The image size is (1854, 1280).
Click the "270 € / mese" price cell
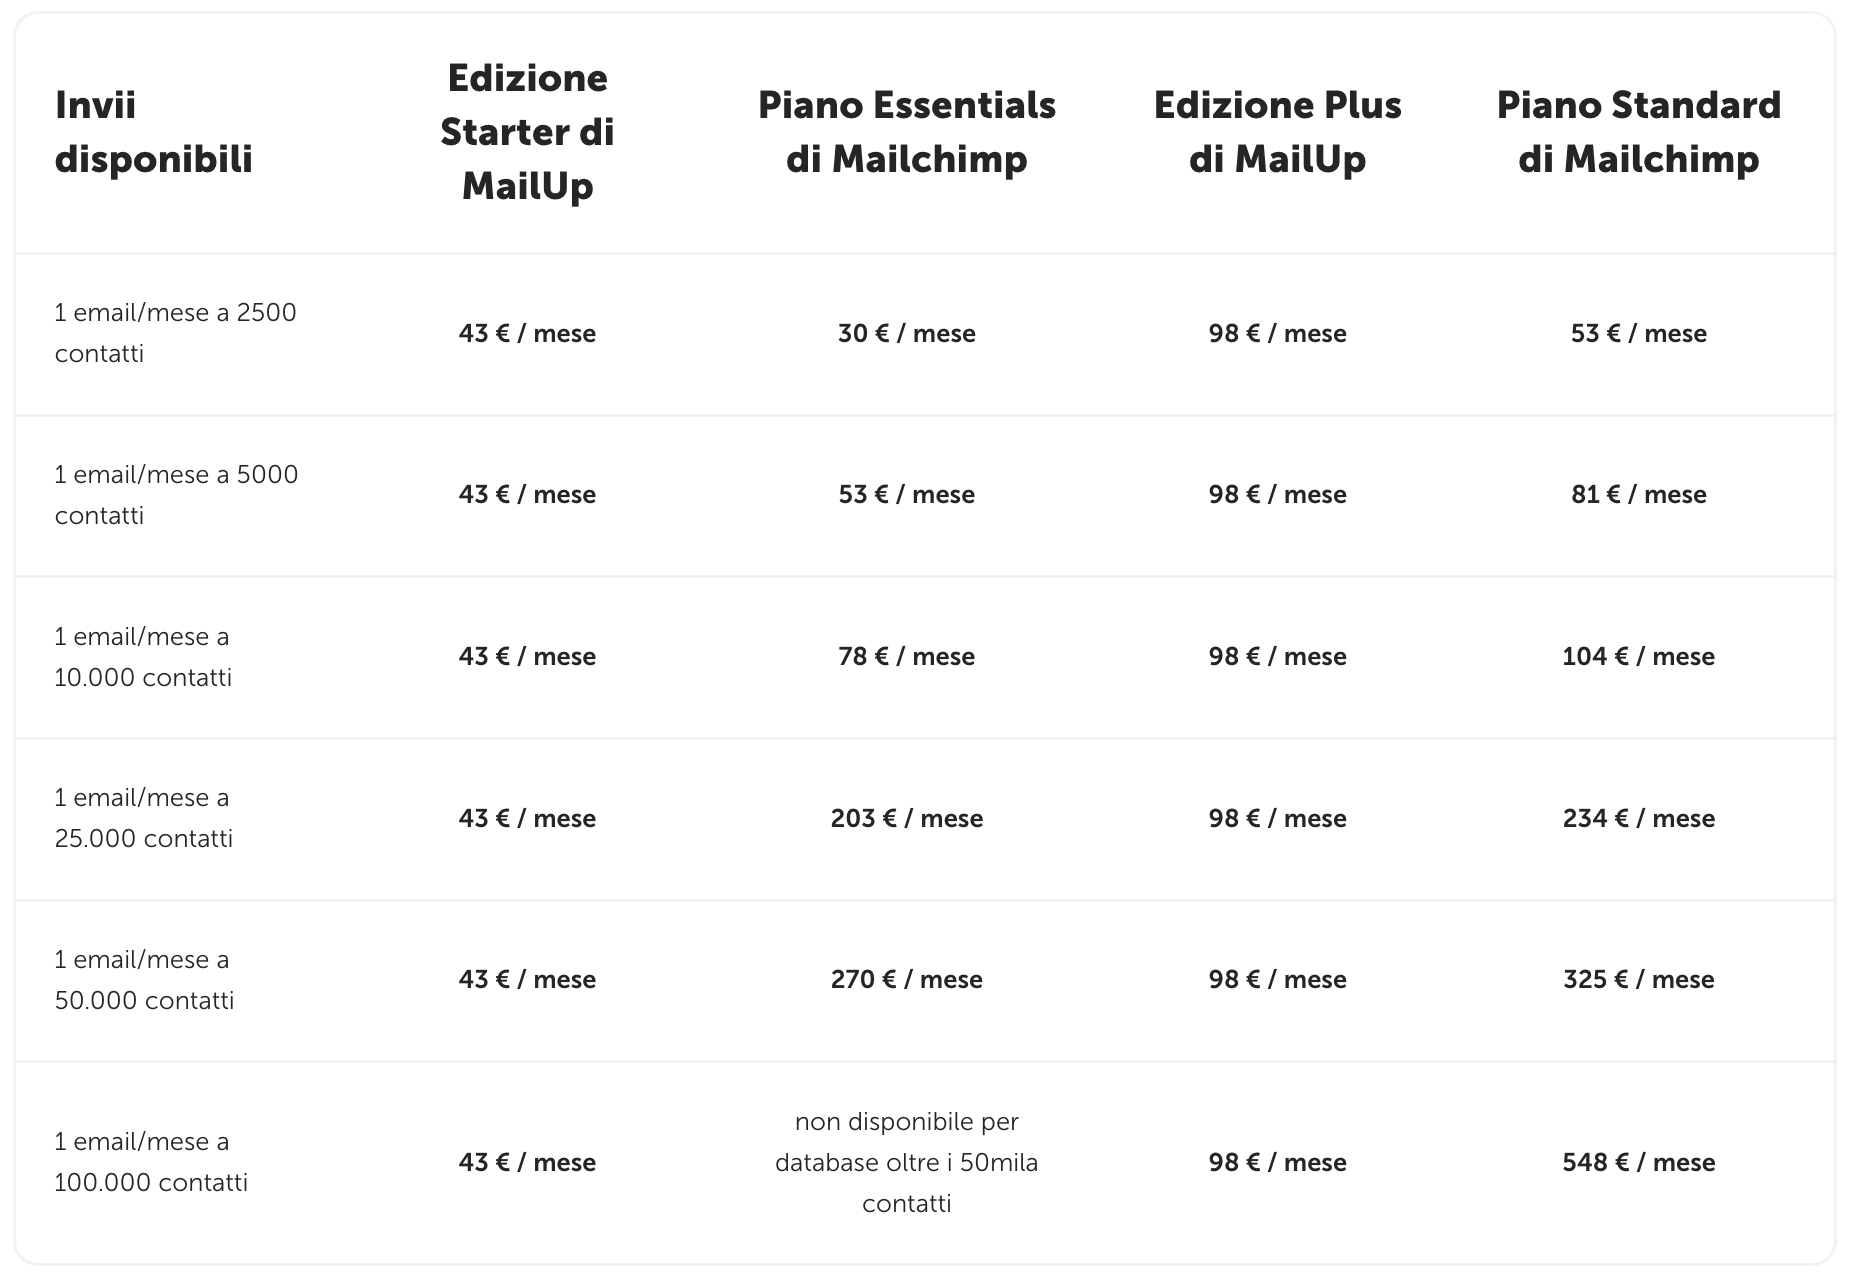(x=906, y=980)
